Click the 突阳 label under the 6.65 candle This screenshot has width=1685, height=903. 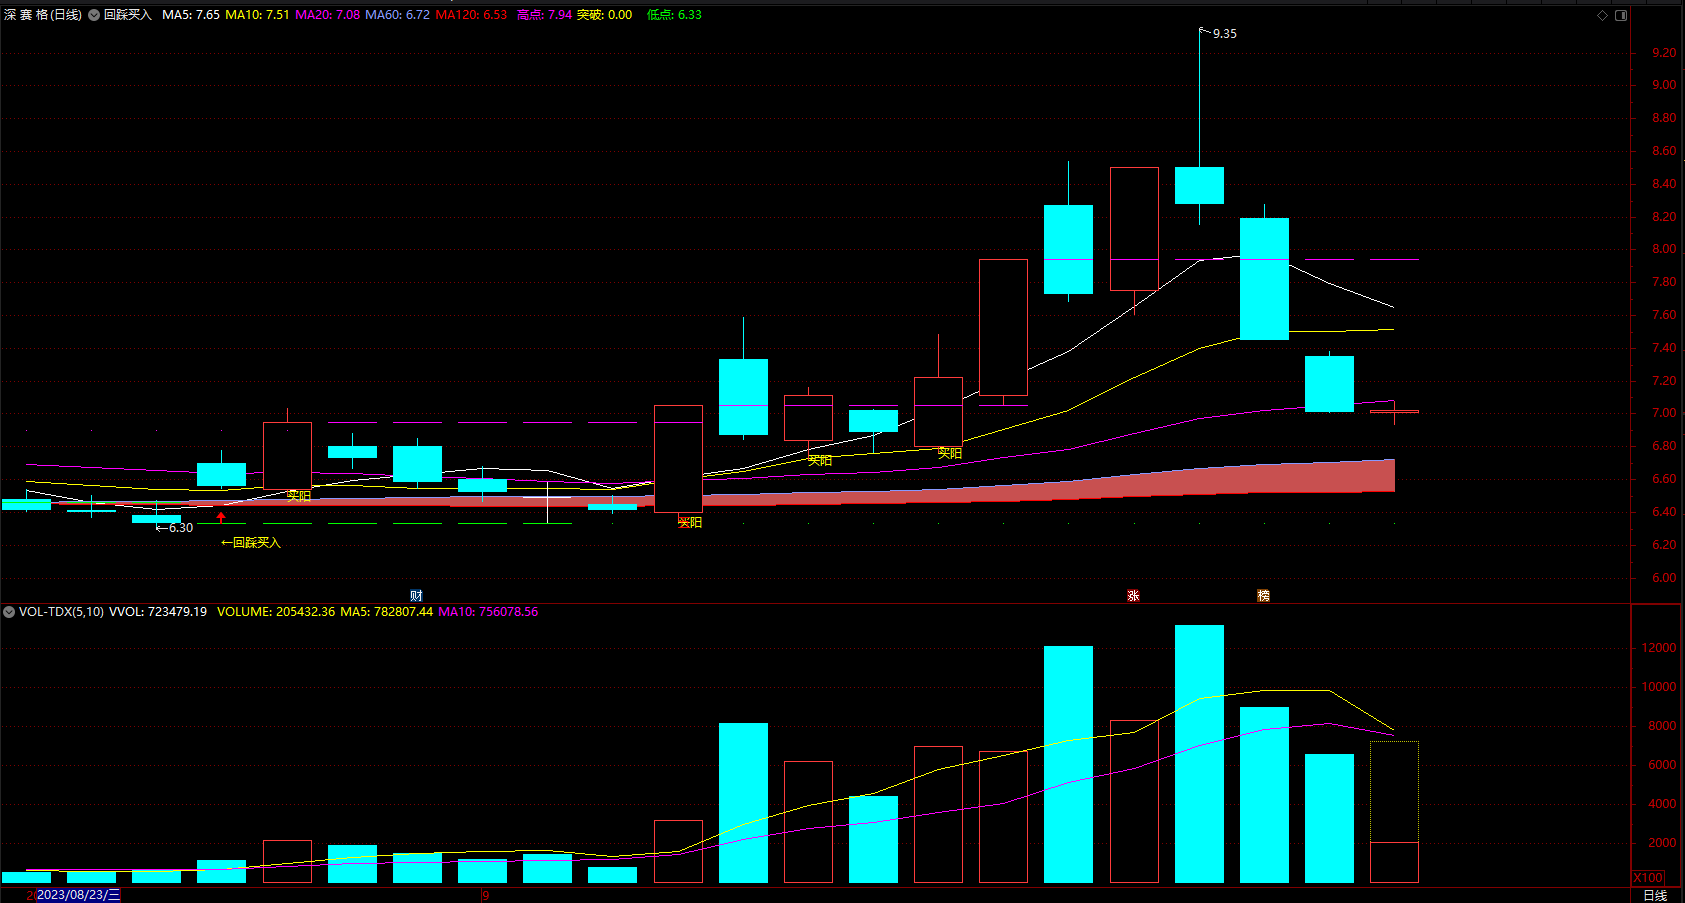click(x=690, y=523)
